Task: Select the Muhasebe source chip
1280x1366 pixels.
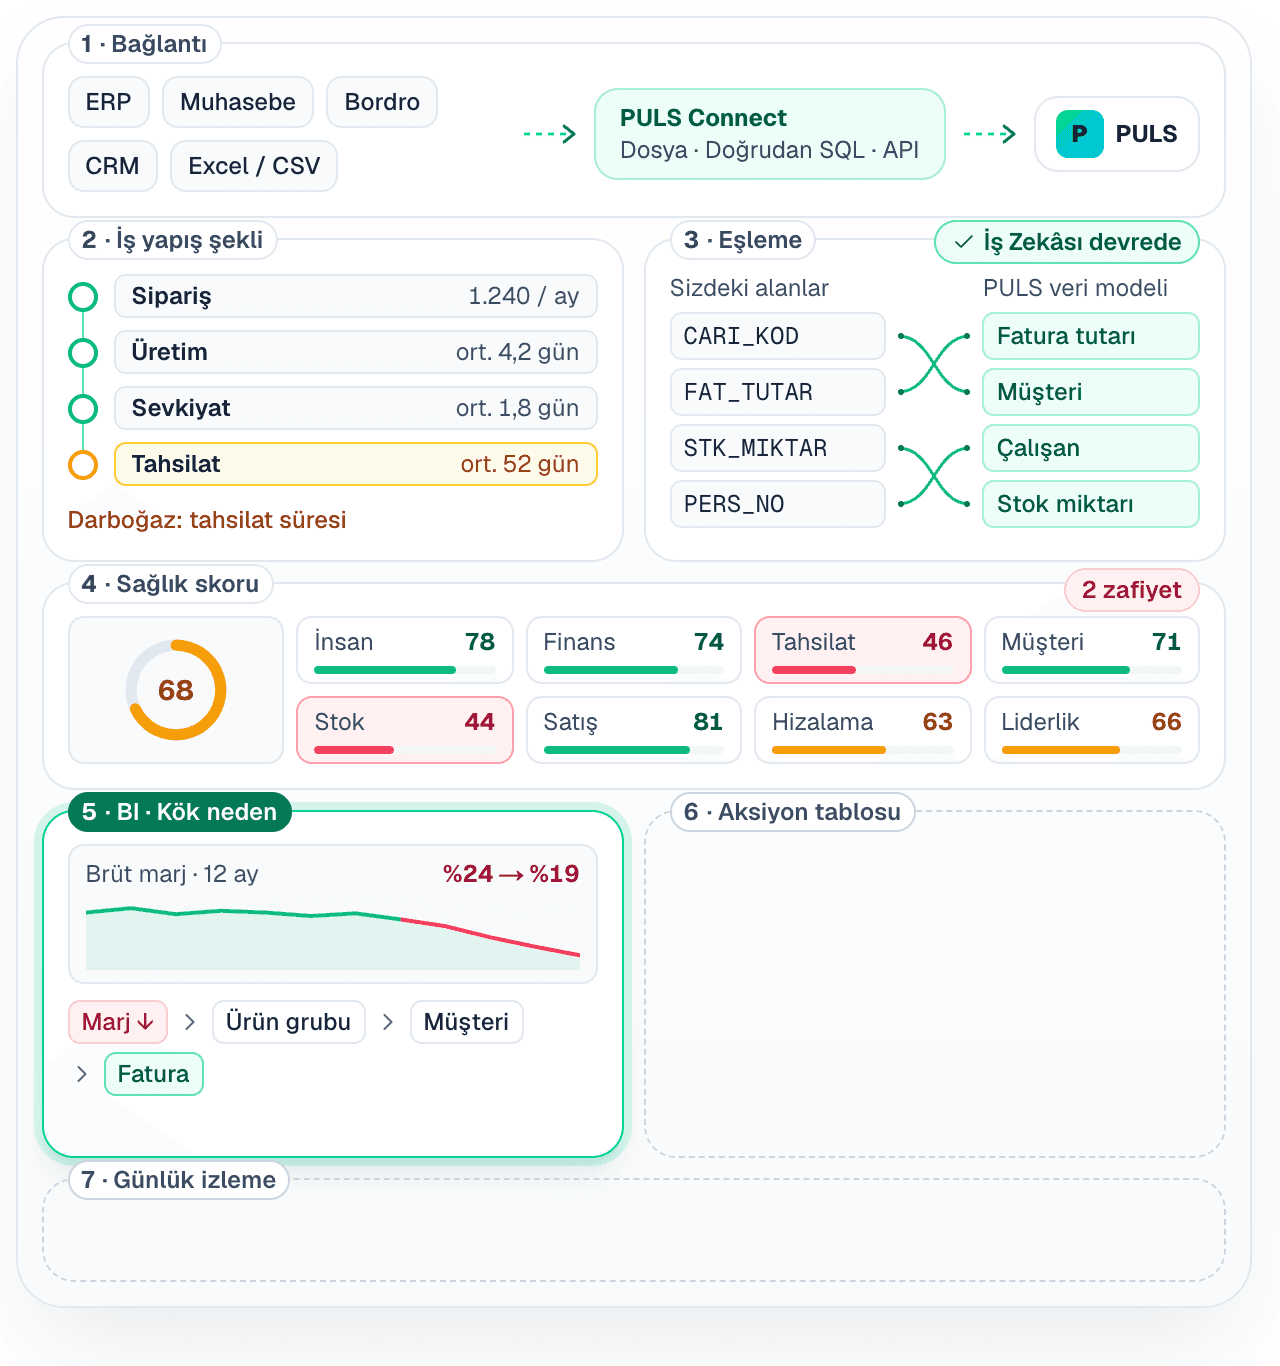Action: (238, 102)
